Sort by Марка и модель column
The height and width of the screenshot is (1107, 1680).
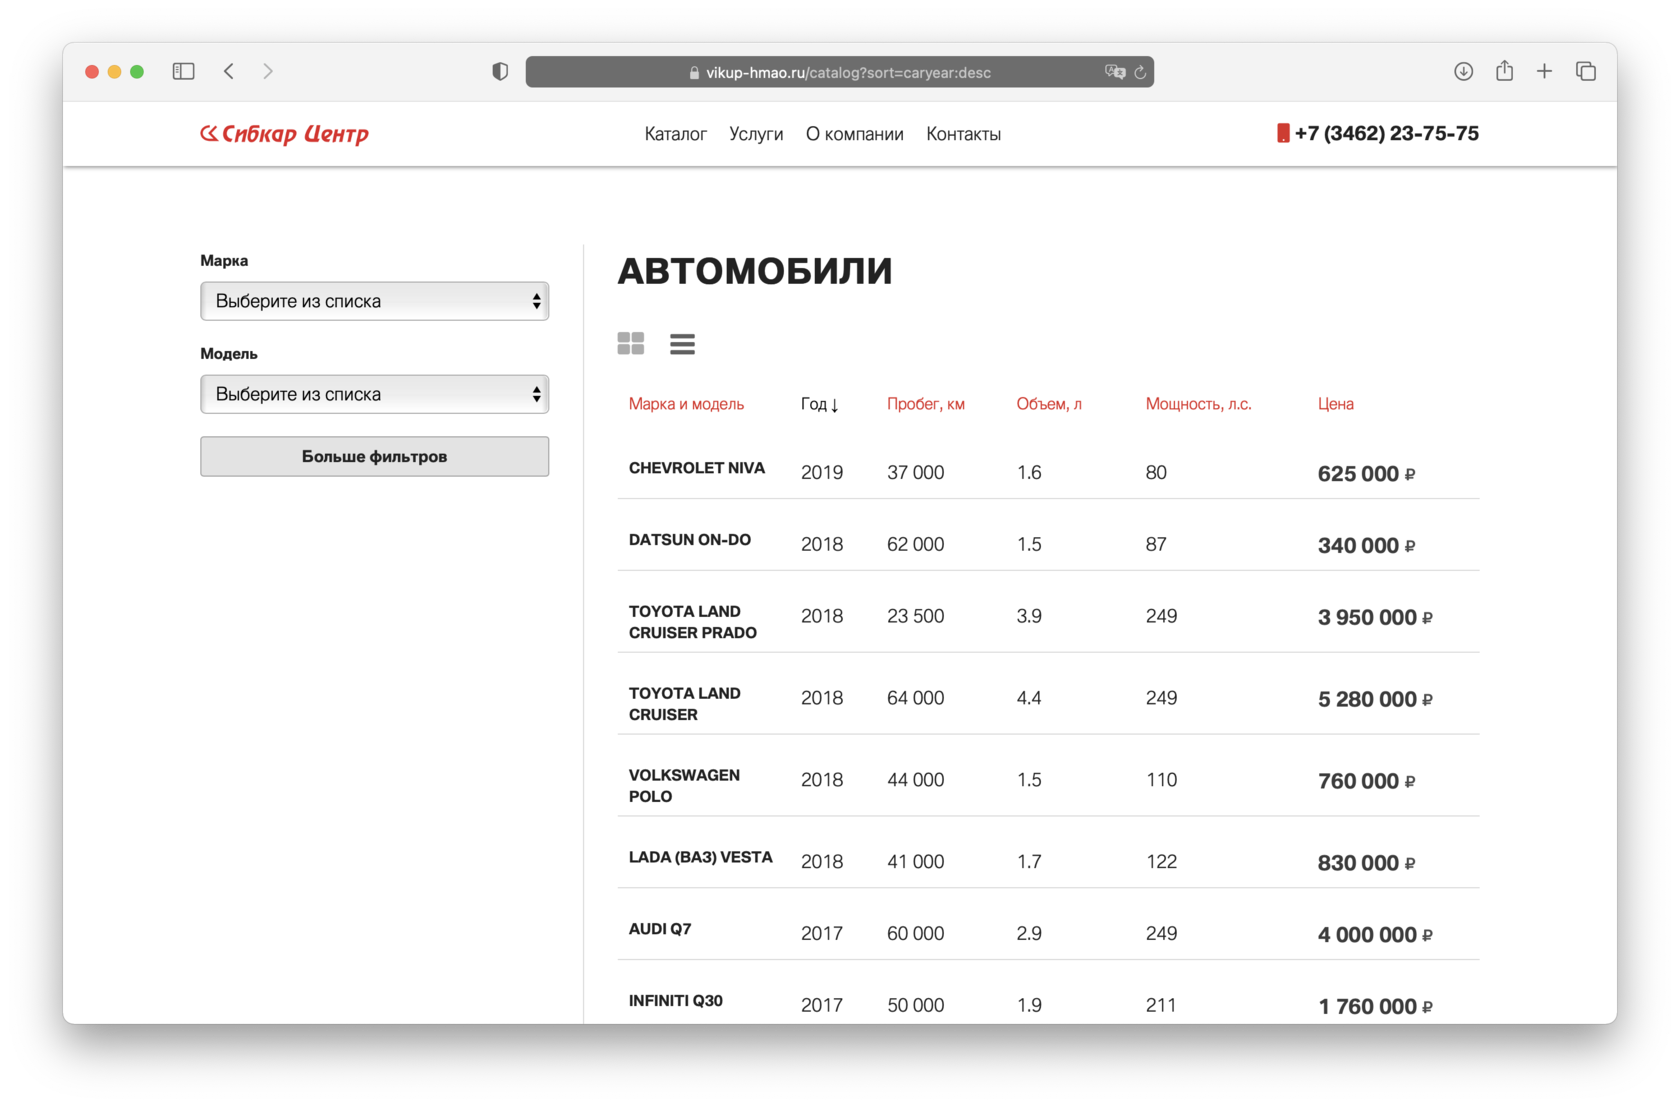(686, 404)
